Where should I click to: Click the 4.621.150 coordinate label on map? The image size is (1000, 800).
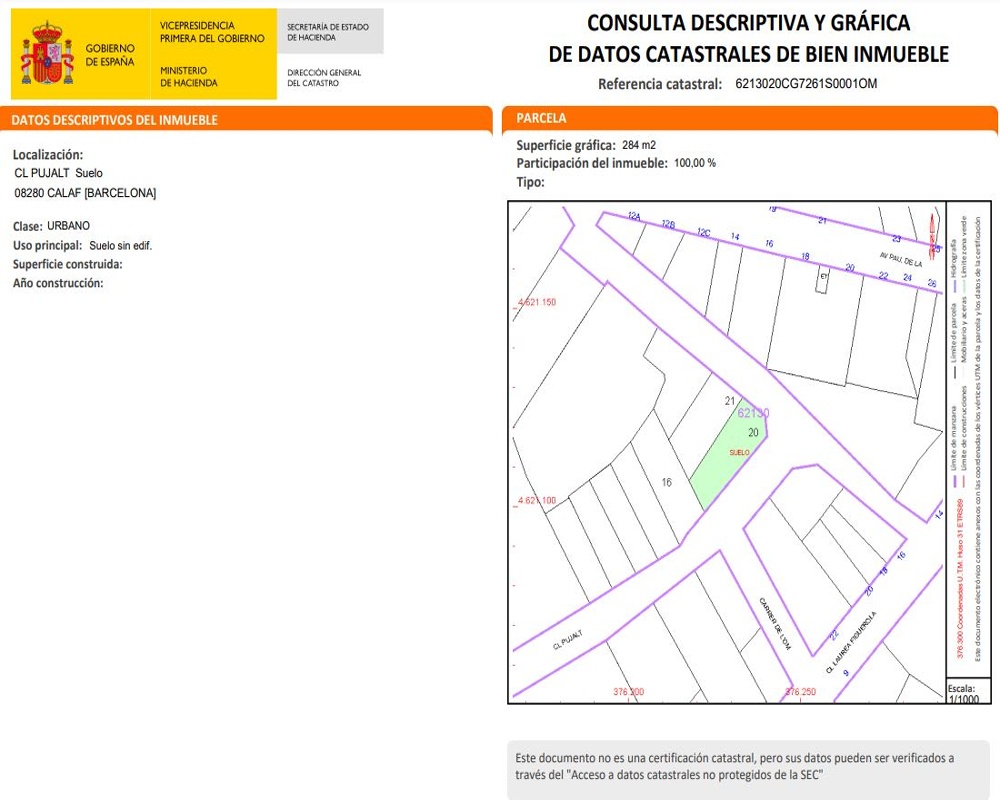tap(536, 302)
